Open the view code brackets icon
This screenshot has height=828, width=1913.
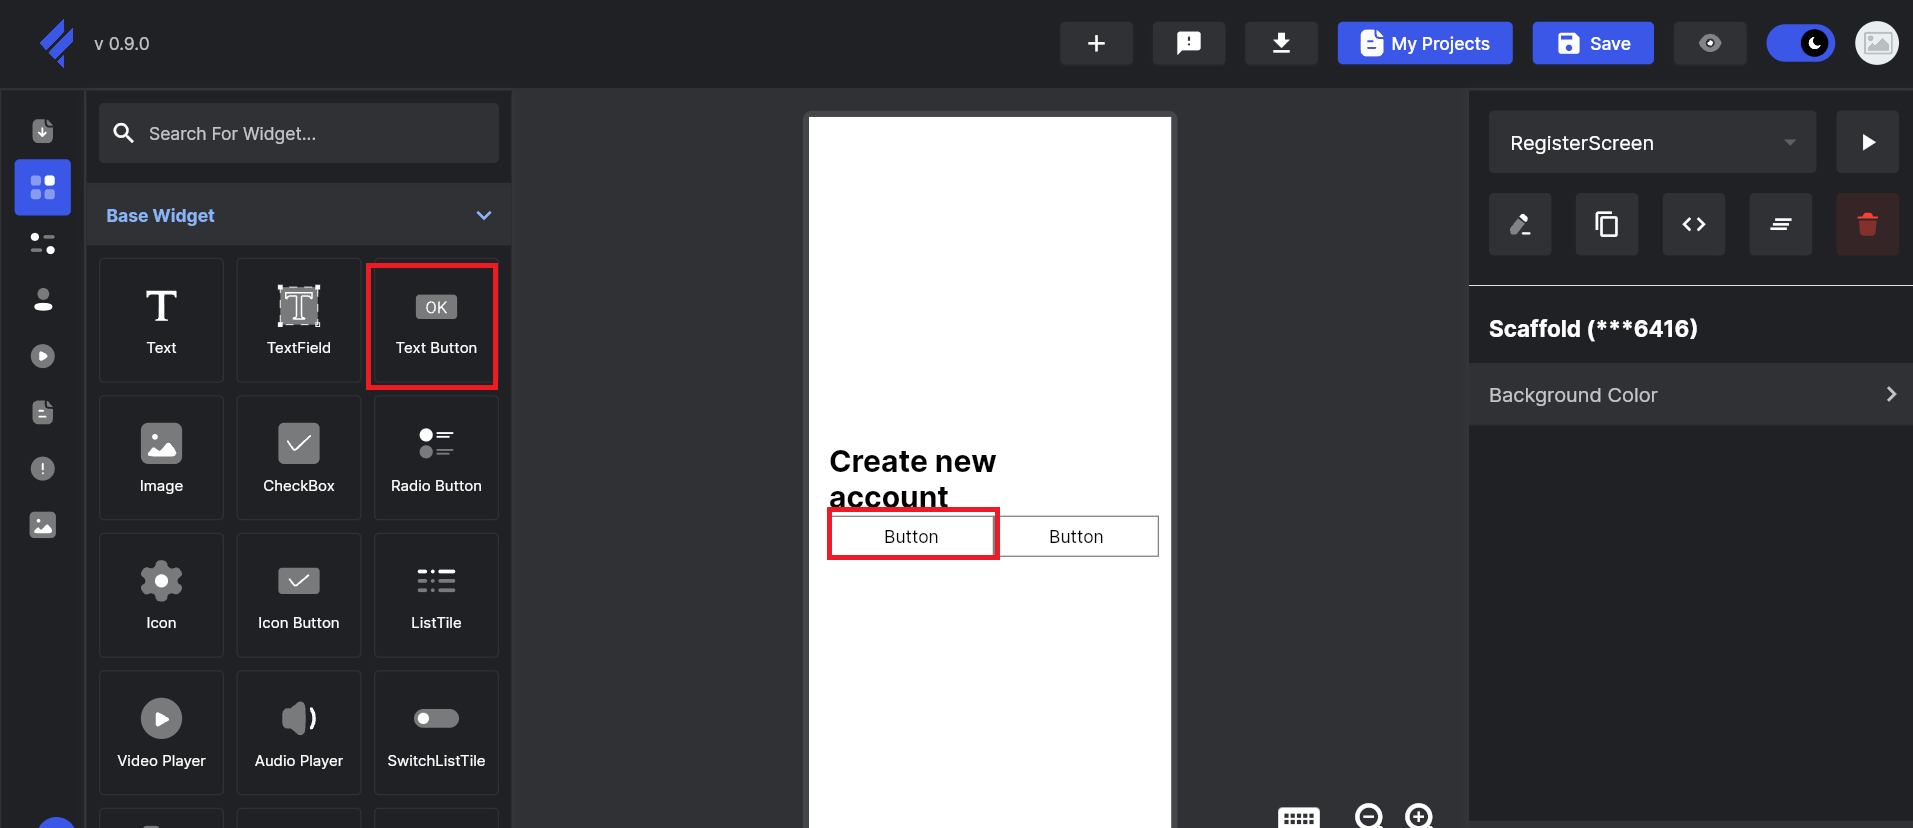pos(1693,224)
